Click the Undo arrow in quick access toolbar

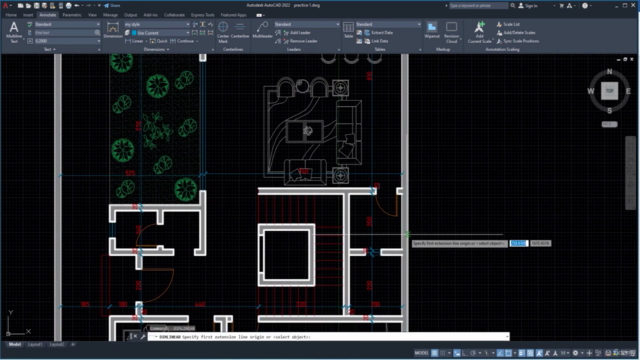click(x=76, y=6)
